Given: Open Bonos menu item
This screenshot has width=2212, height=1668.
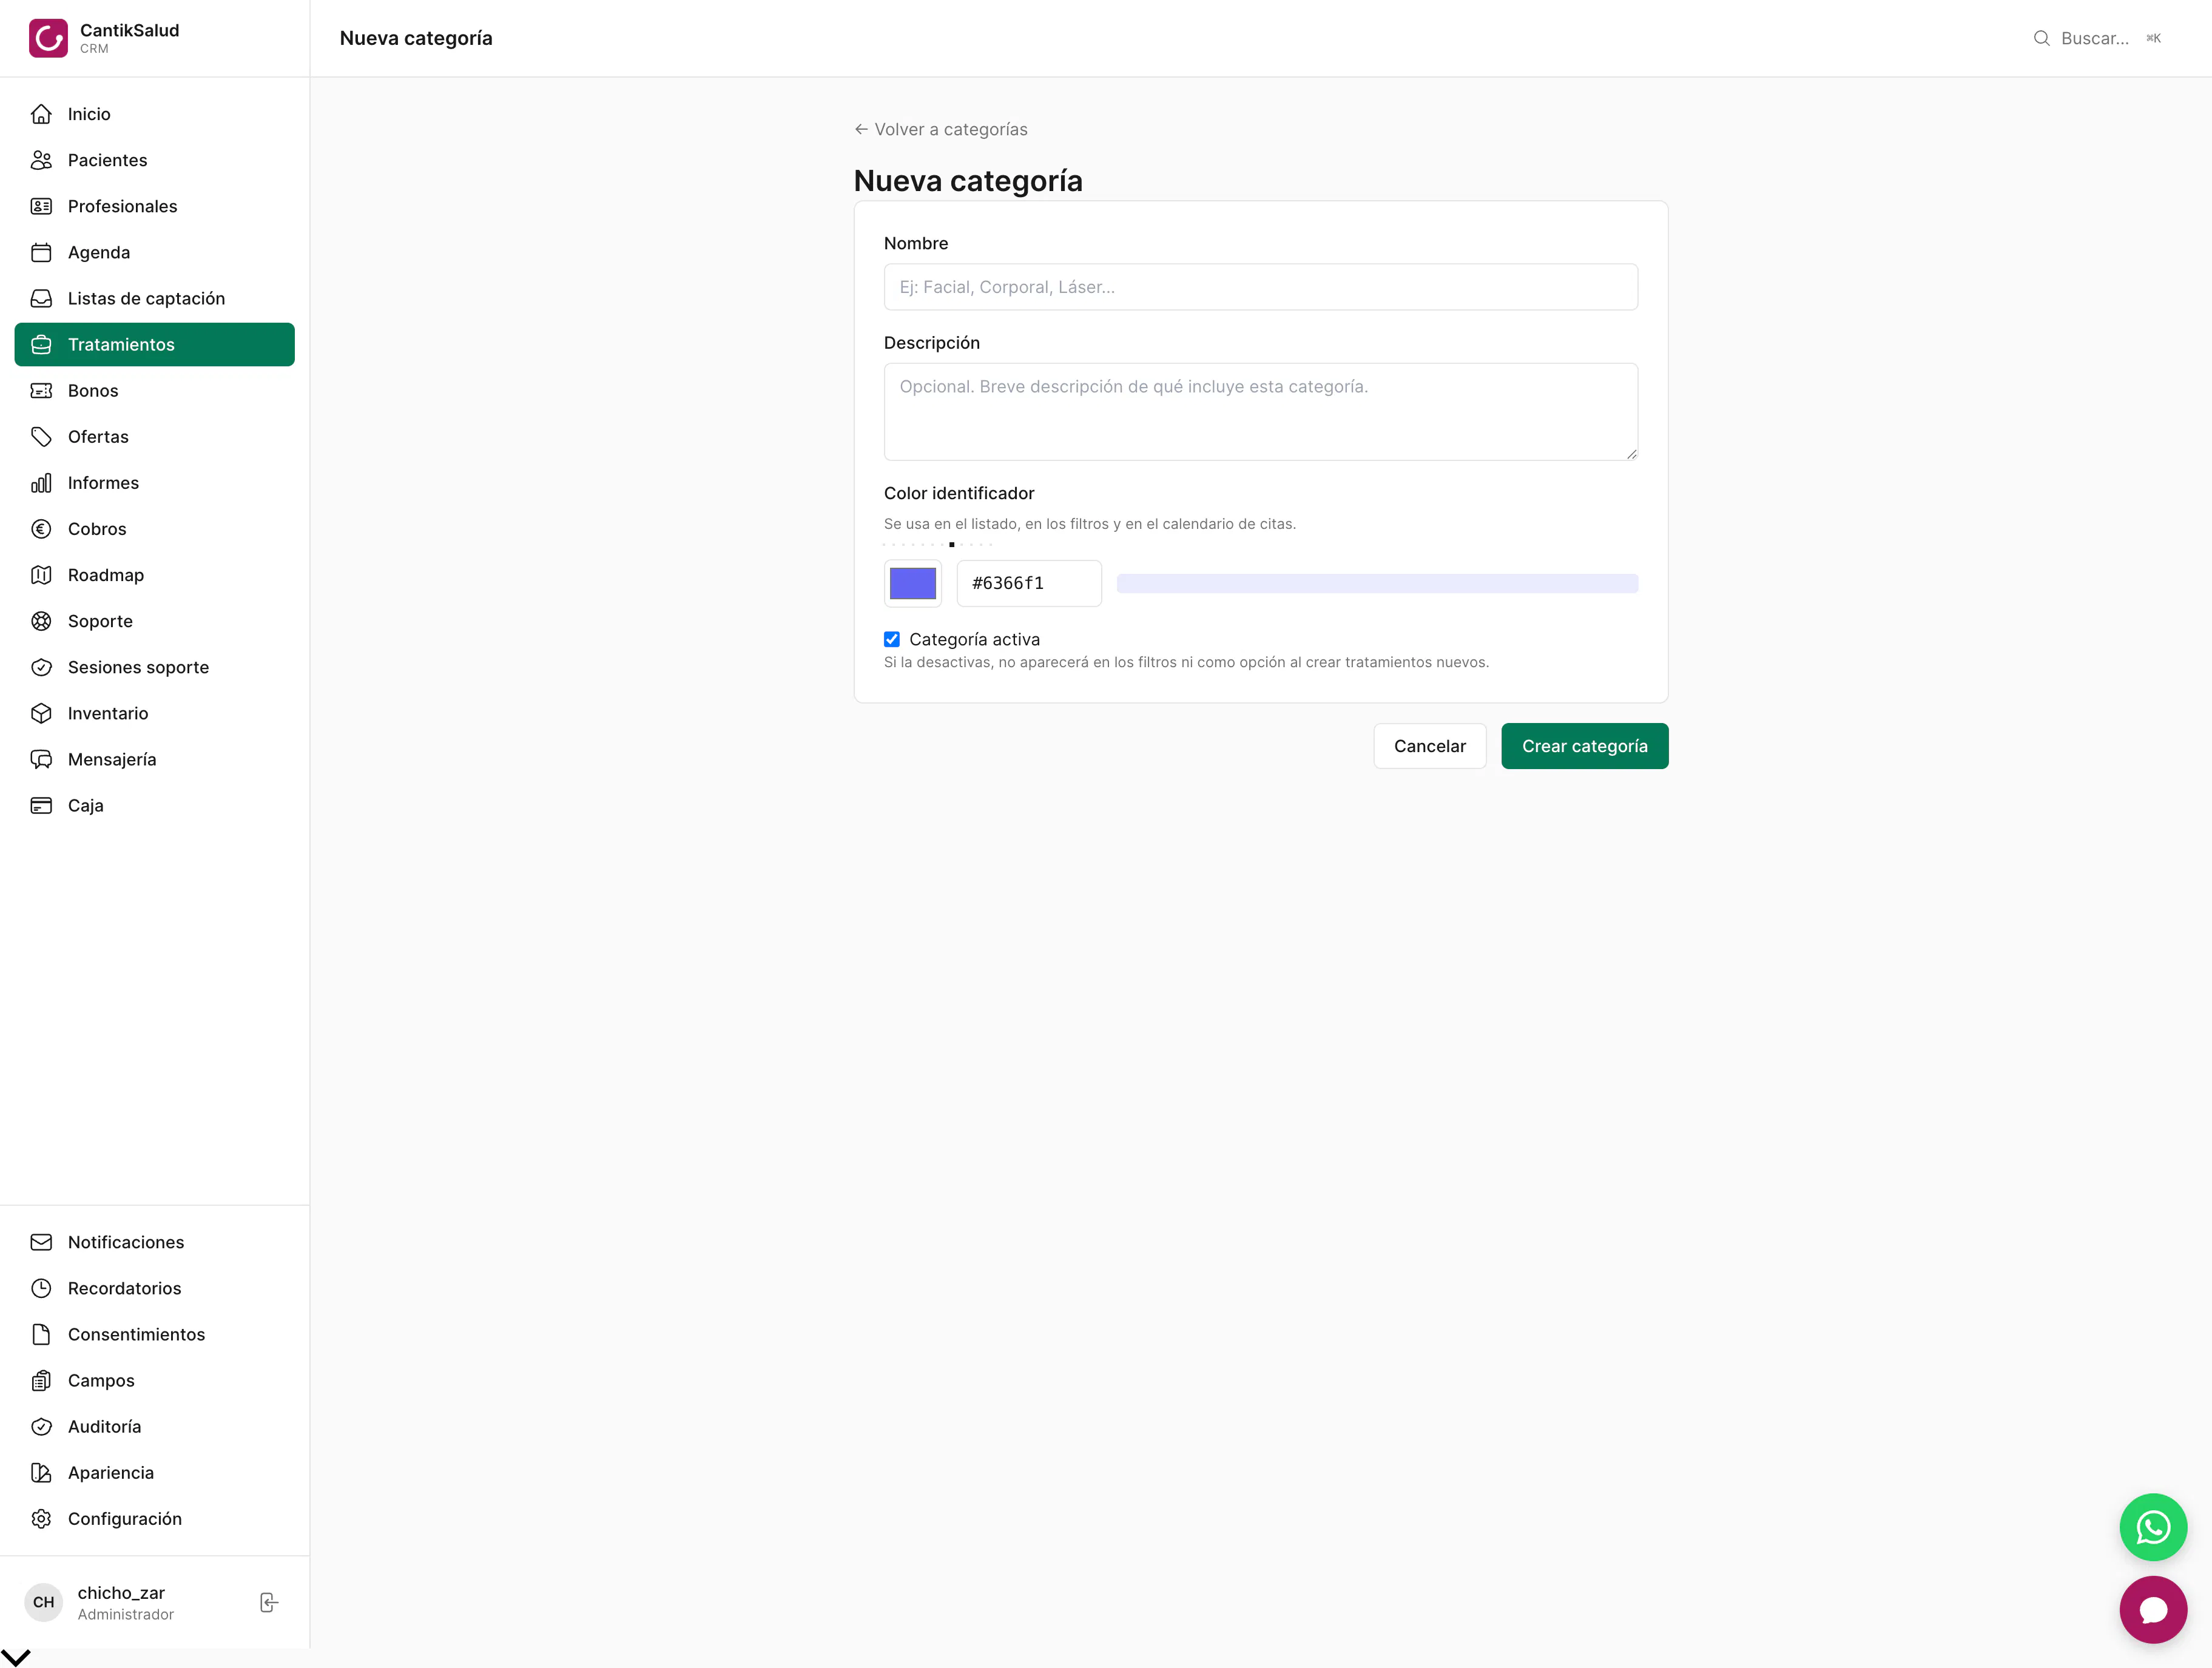Looking at the screenshot, I should click(155, 390).
